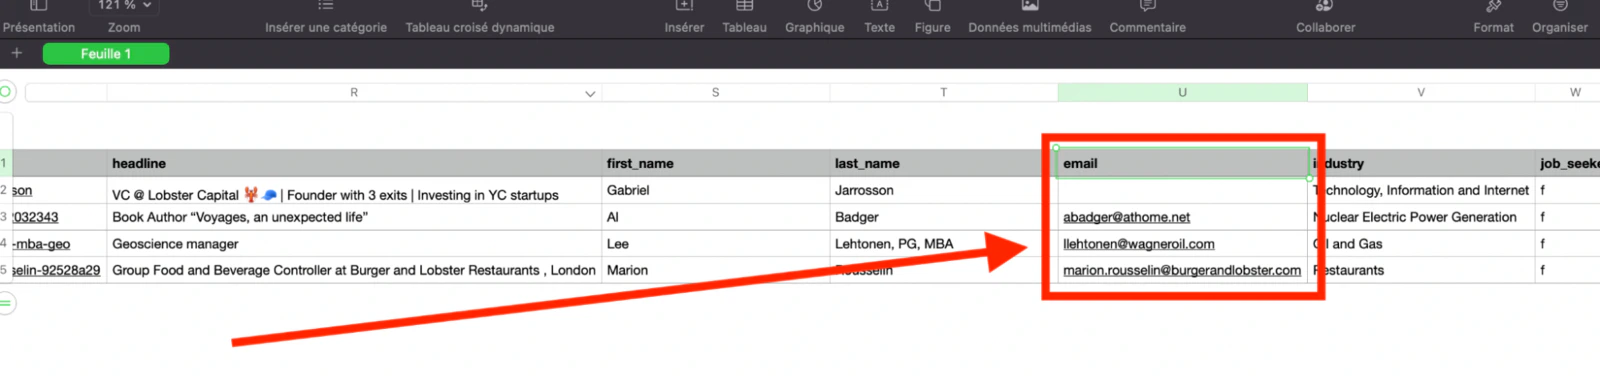This screenshot has width=1600, height=377.
Task: Open the Zoom percentage dropdown
Action: pyautogui.click(x=125, y=6)
